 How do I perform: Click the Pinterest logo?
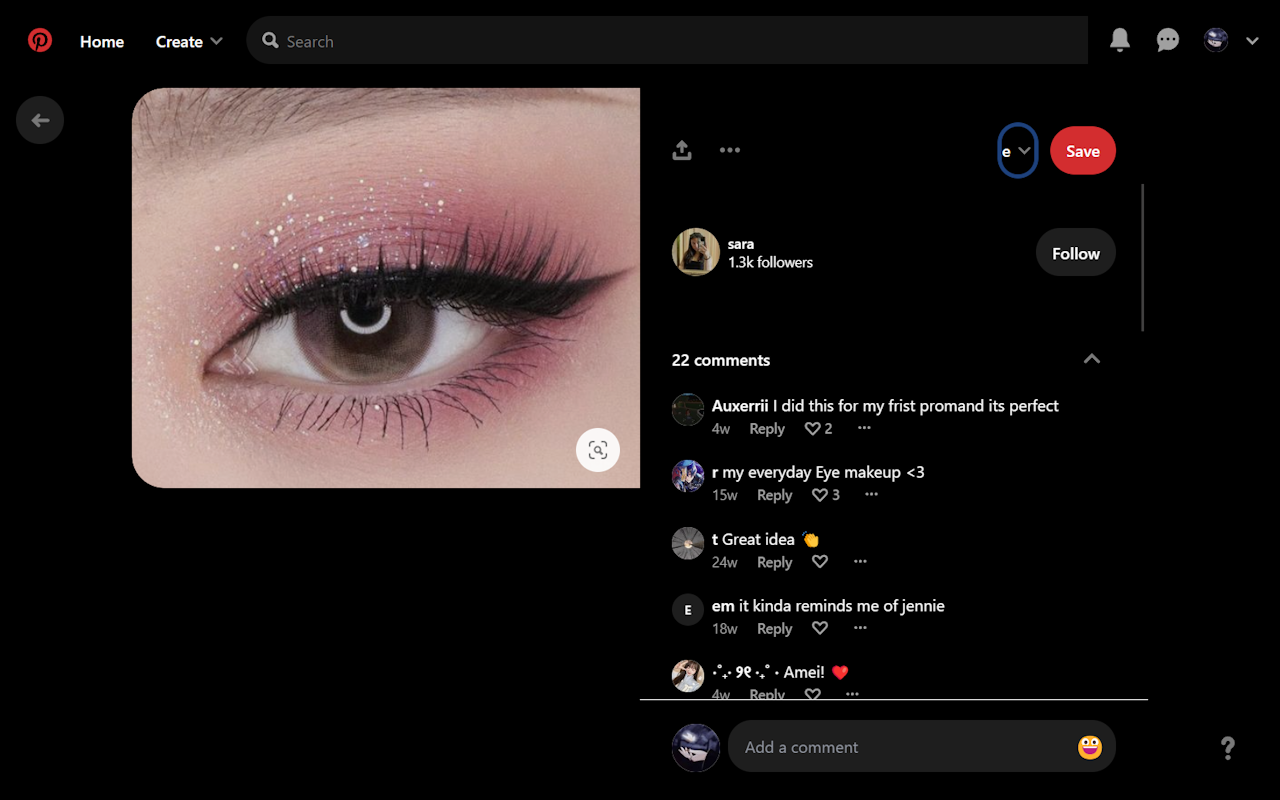point(40,40)
